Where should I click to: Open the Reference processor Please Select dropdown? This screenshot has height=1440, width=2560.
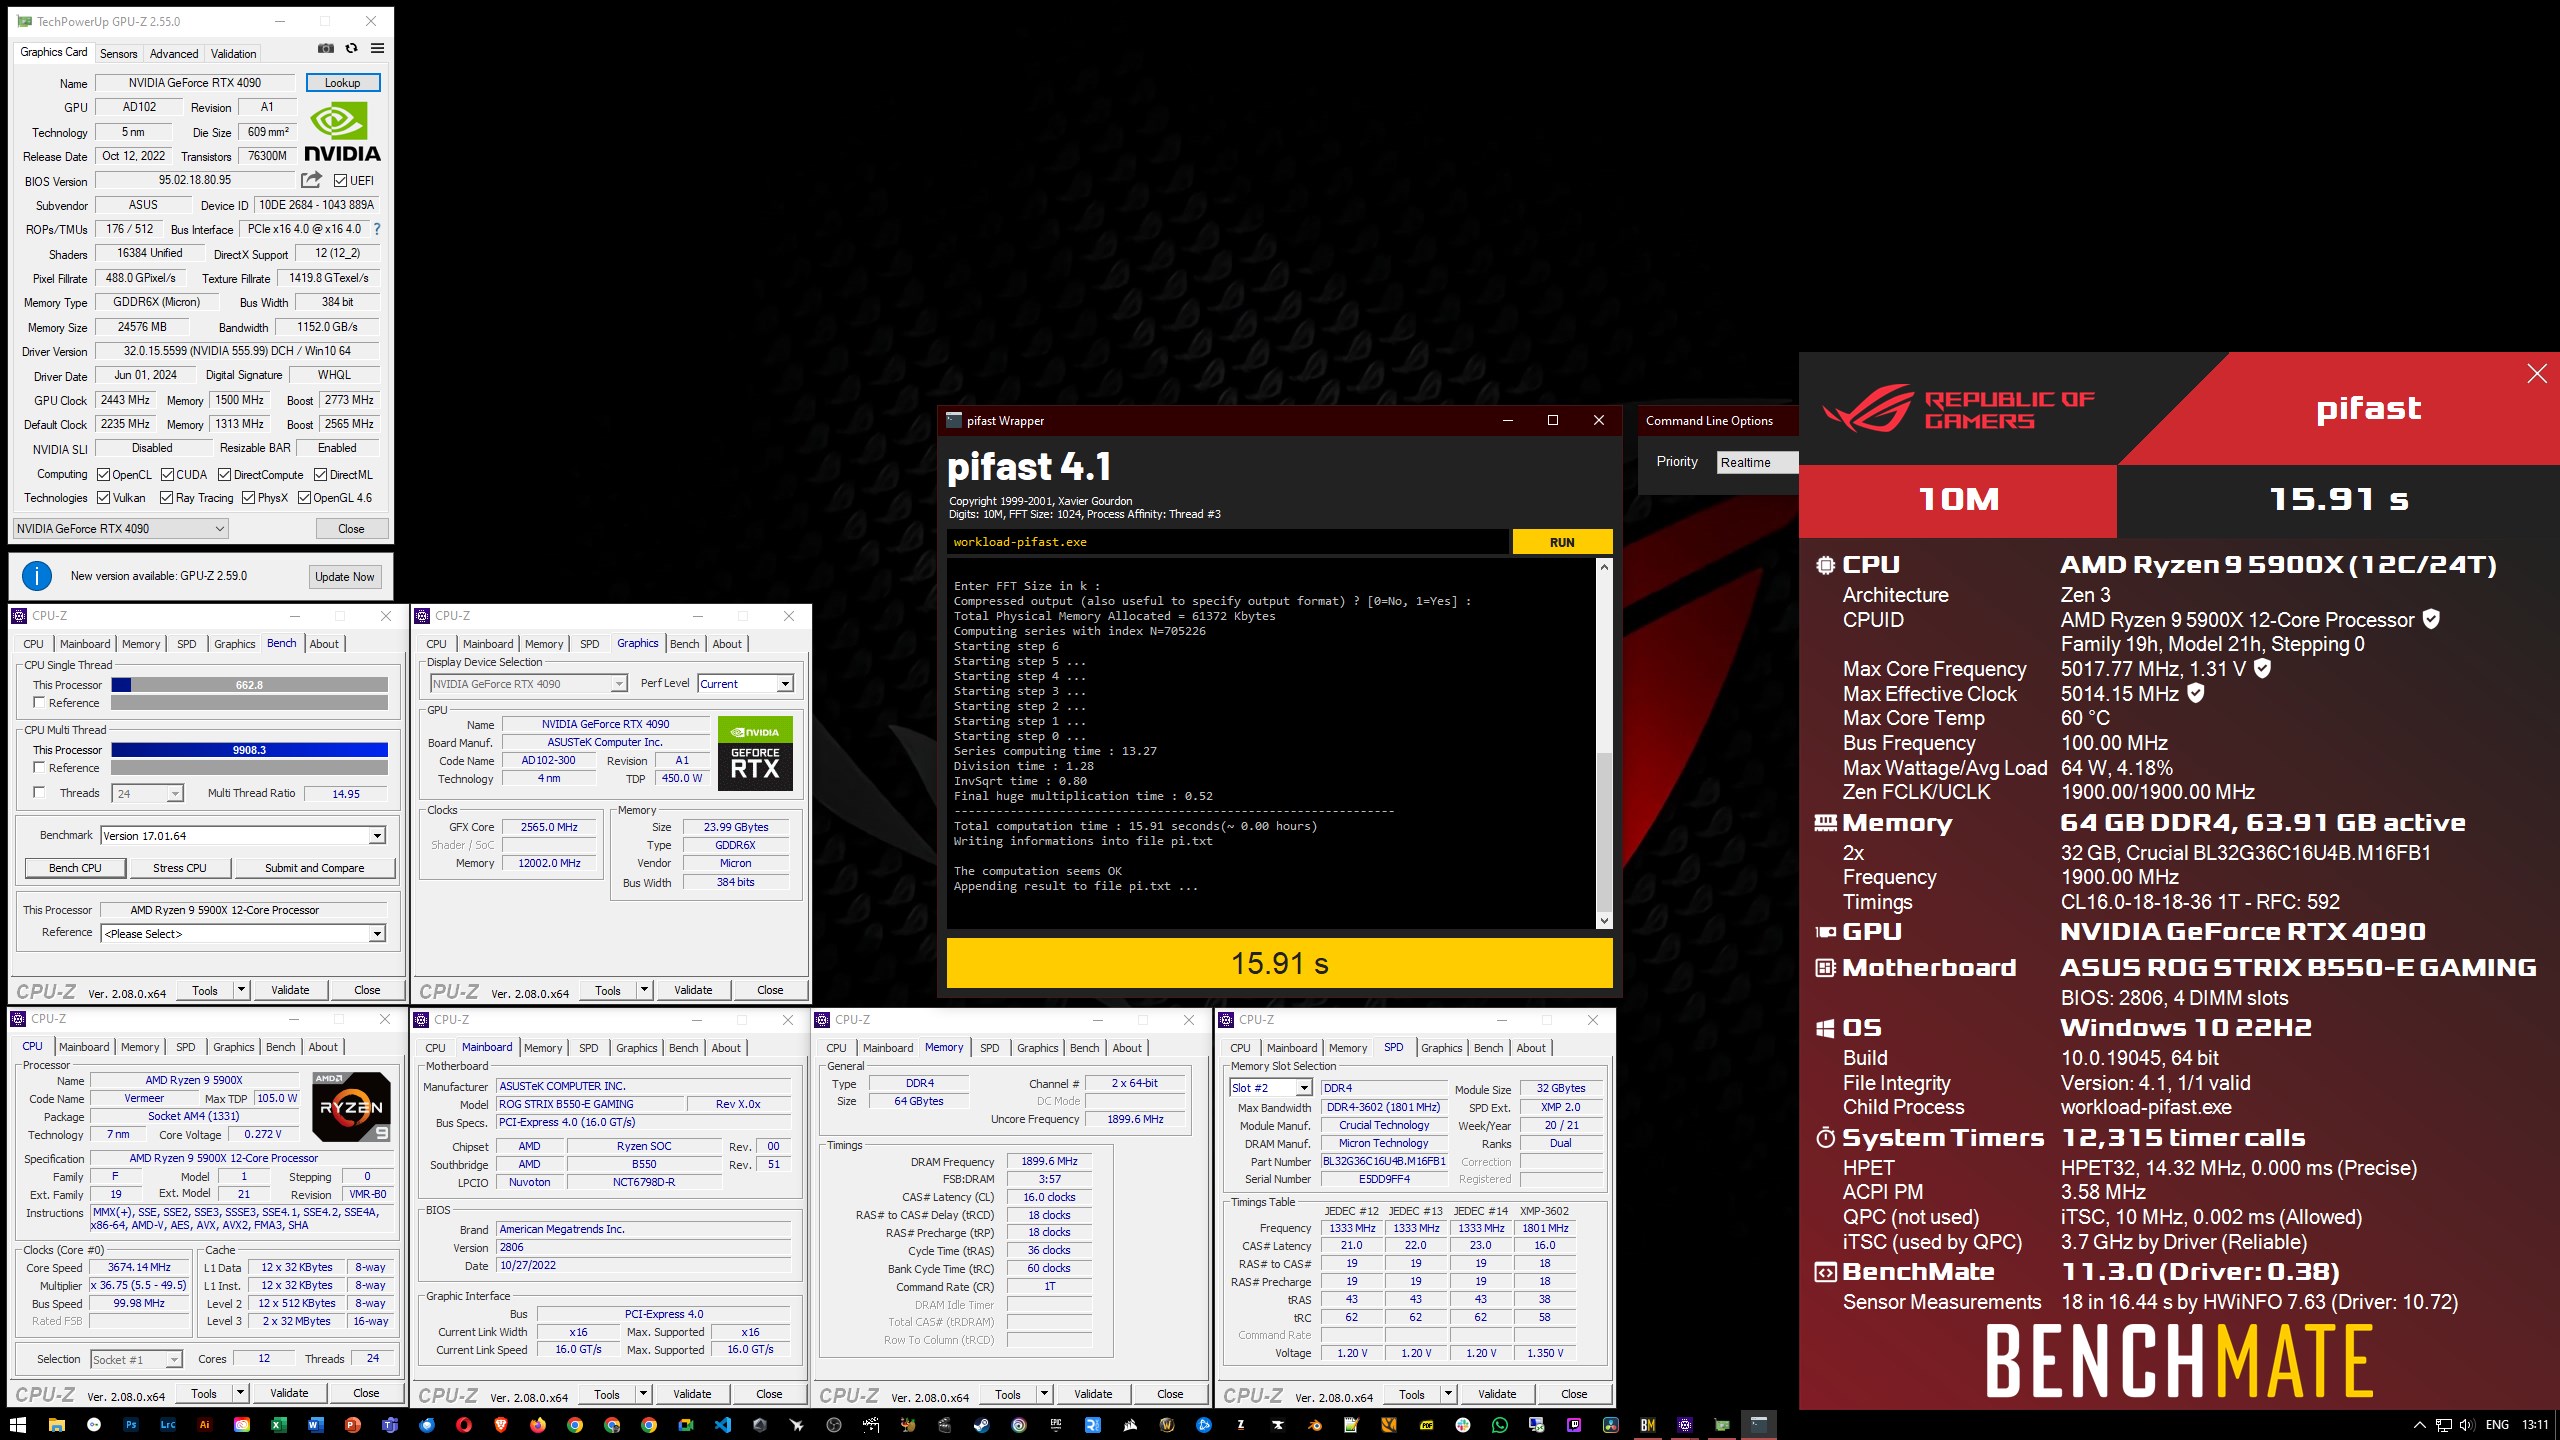pos(243,934)
